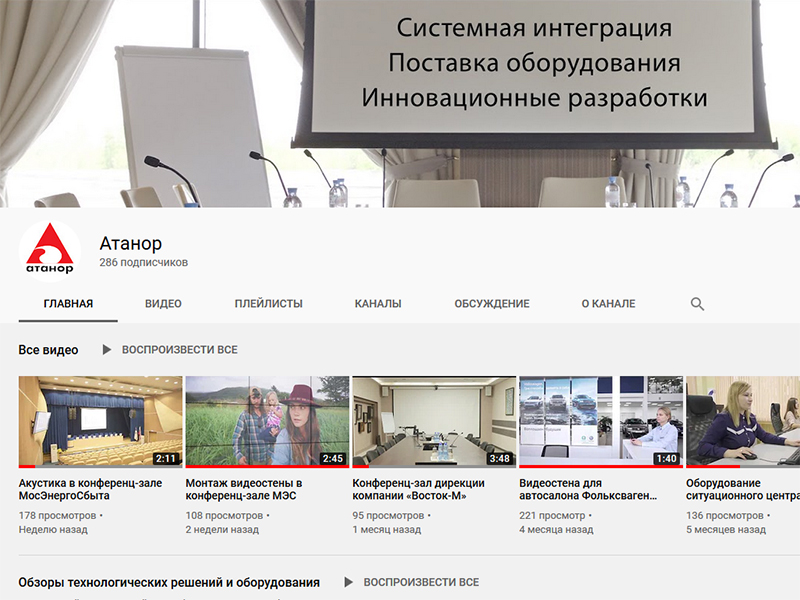Click play triangle beside Обзоры технологических решений

tap(348, 582)
